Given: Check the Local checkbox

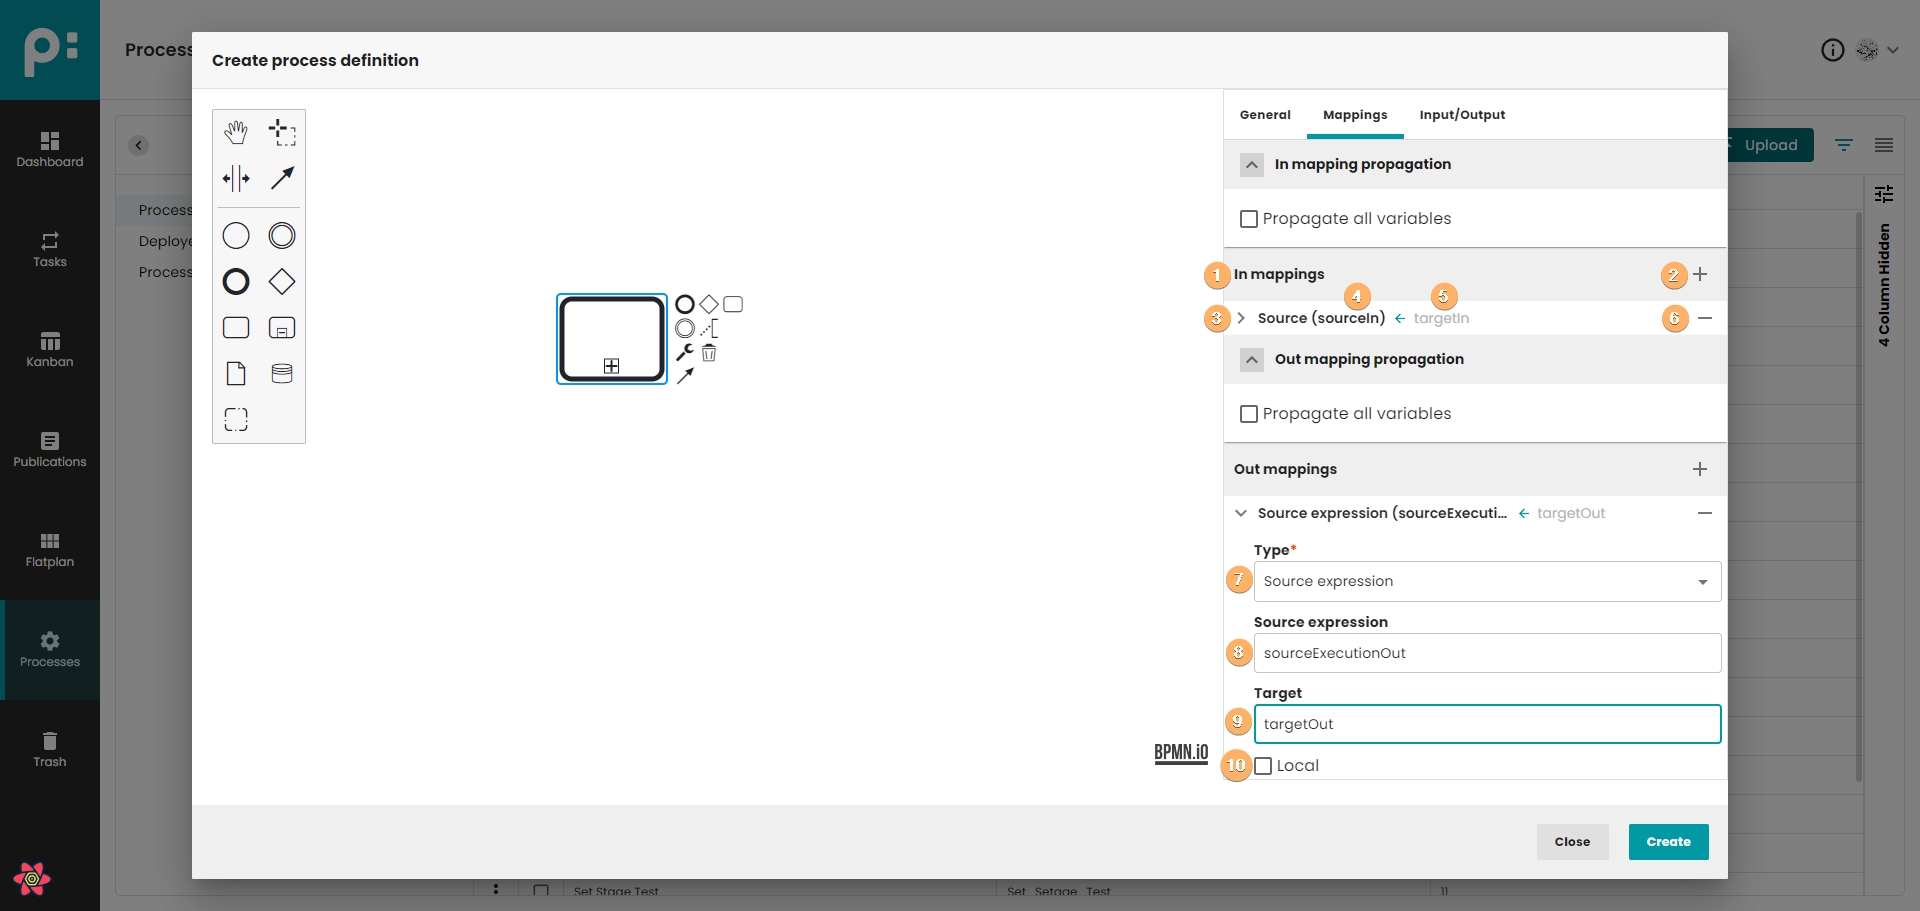Looking at the screenshot, I should (x=1264, y=766).
